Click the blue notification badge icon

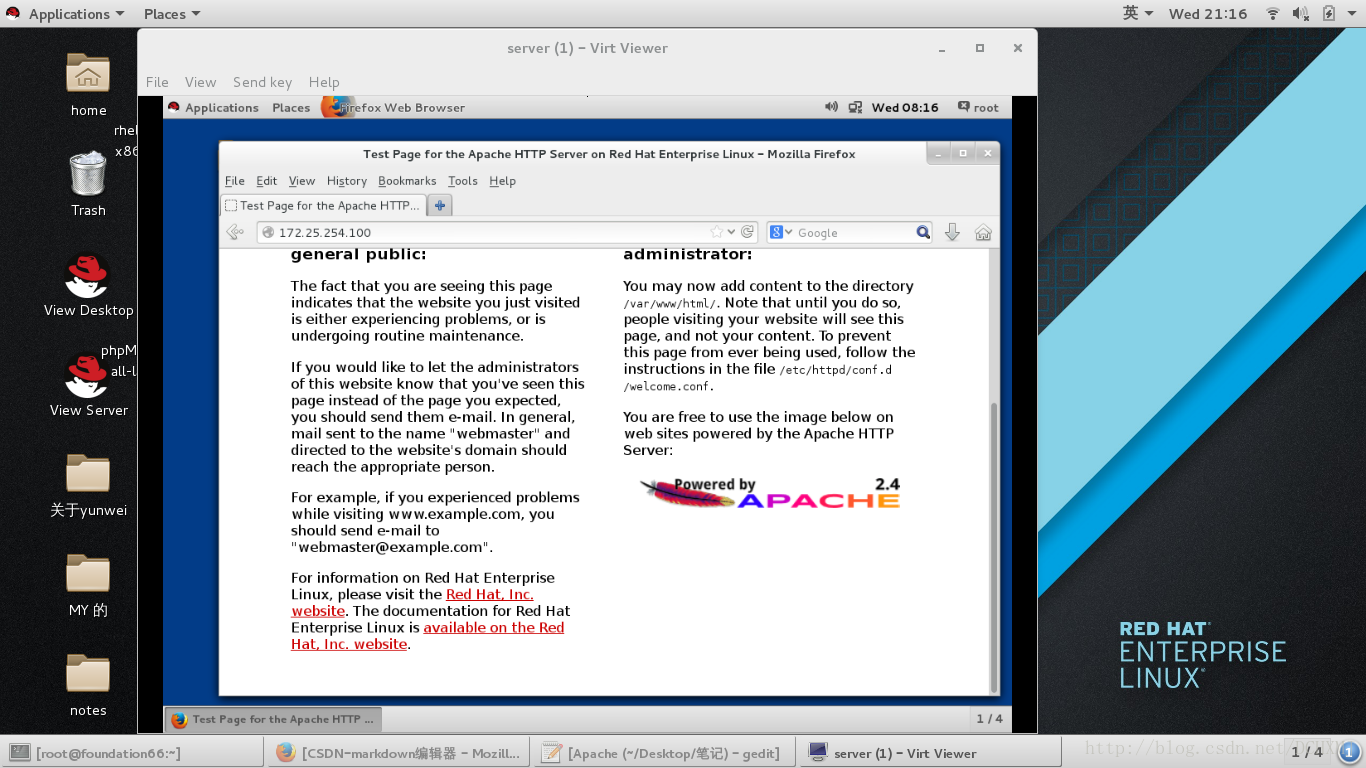(1349, 752)
